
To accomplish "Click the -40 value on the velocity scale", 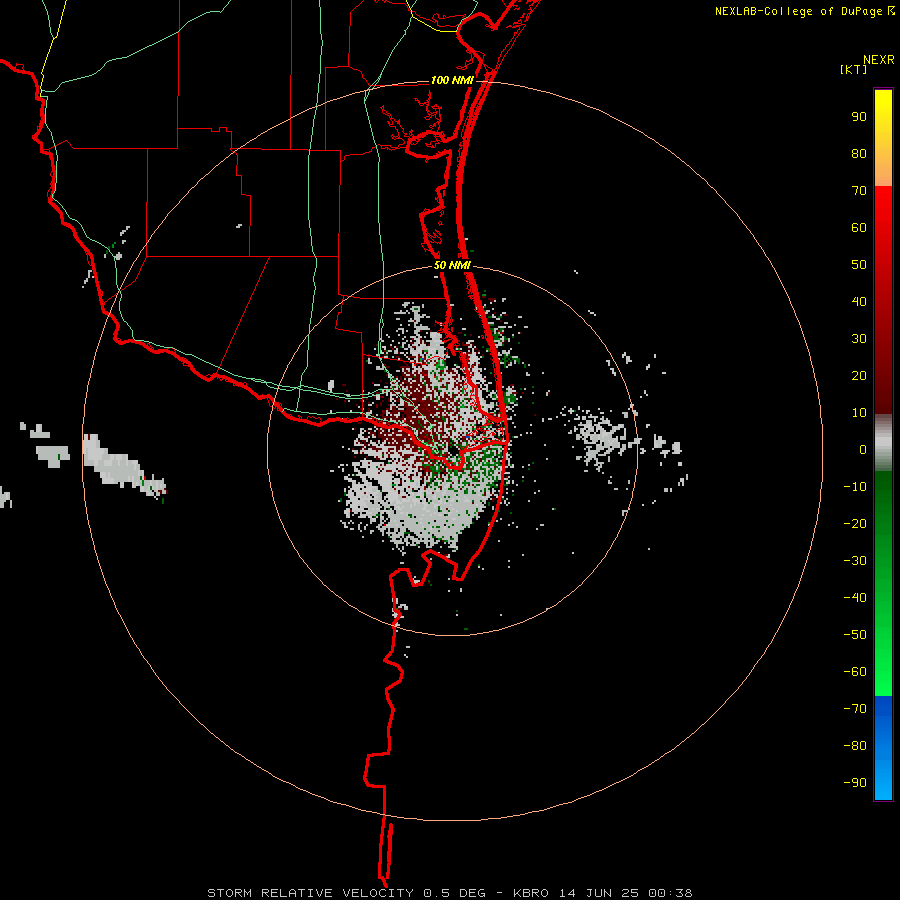I will pyautogui.click(x=855, y=598).
